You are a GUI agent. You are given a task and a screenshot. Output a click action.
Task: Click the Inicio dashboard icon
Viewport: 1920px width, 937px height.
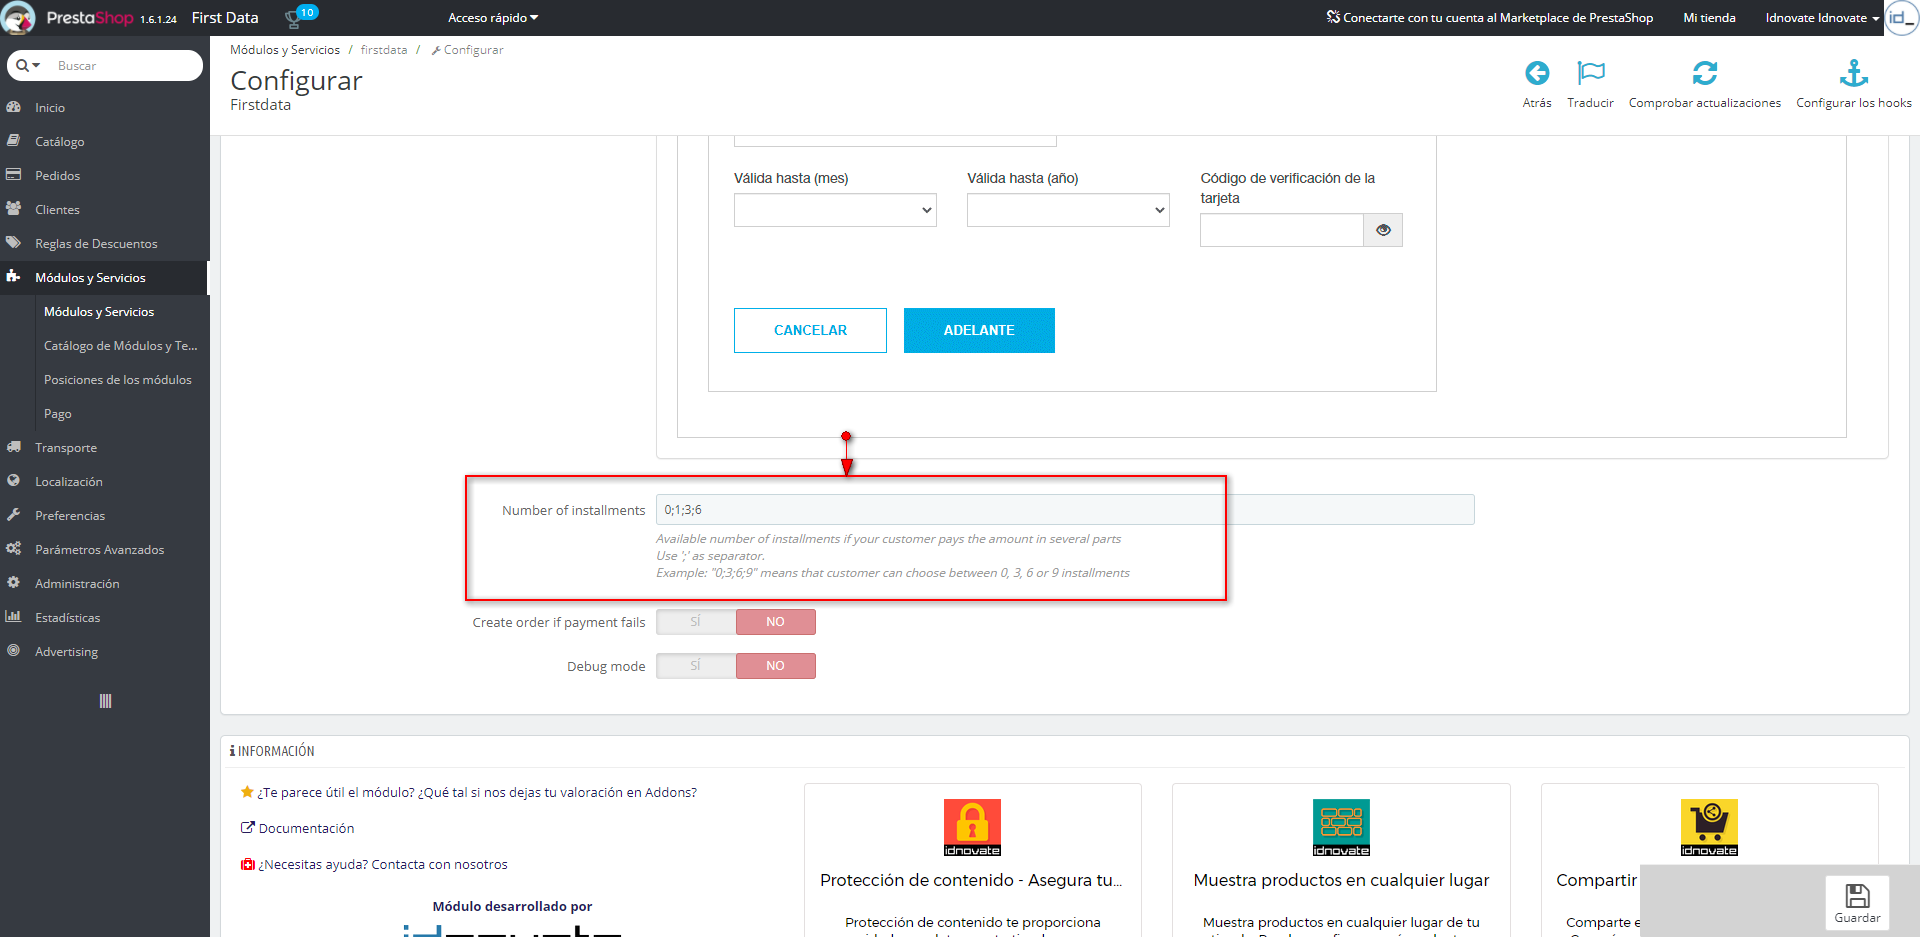click(14, 107)
